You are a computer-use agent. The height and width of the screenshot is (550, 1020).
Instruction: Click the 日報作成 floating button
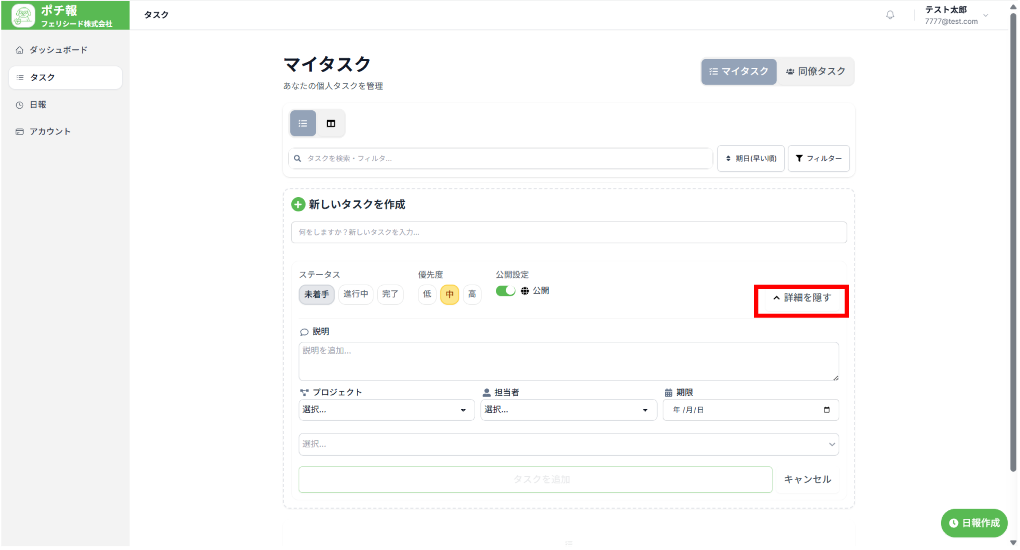[x=973, y=523]
